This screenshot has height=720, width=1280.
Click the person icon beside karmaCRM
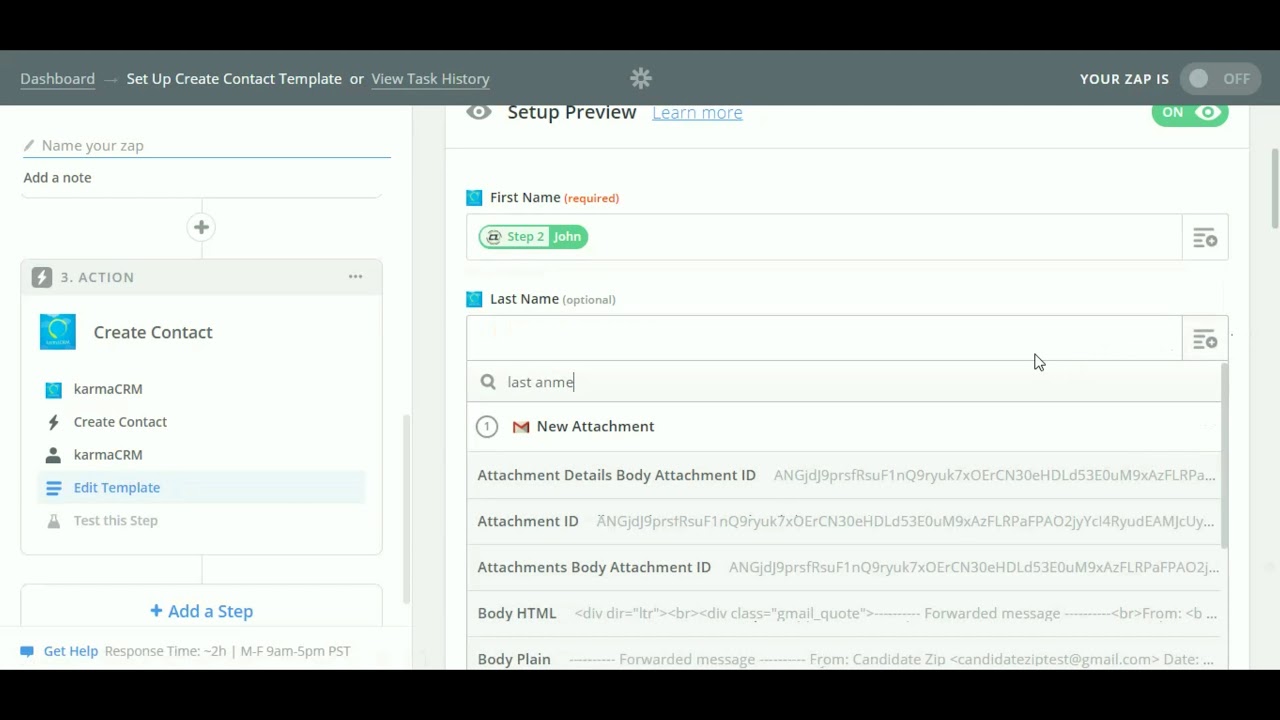(54, 455)
